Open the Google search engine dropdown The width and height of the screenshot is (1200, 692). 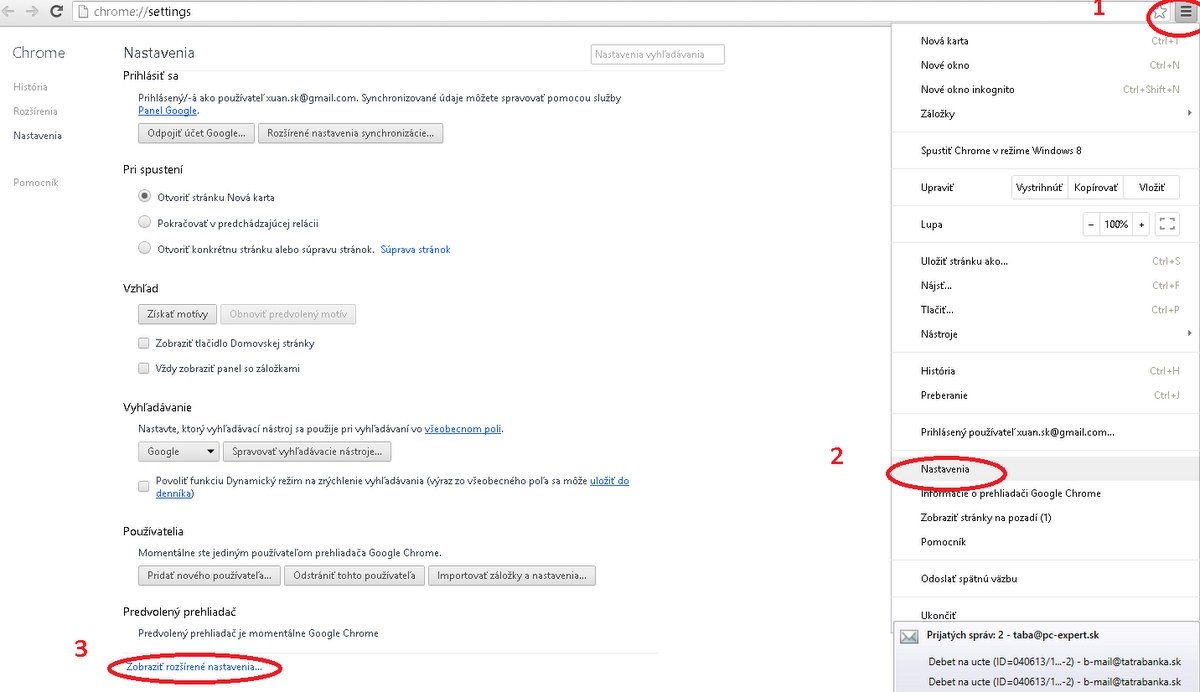click(178, 452)
